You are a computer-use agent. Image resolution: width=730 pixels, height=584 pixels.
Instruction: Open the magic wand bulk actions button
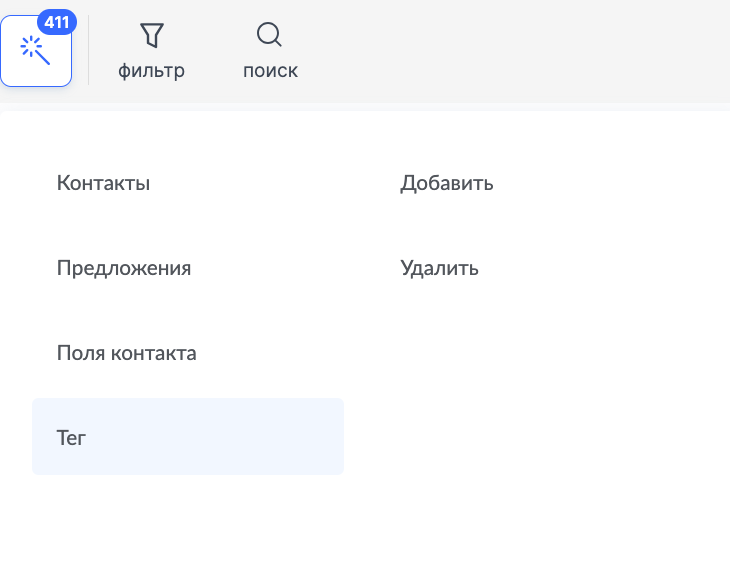coord(36,51)
